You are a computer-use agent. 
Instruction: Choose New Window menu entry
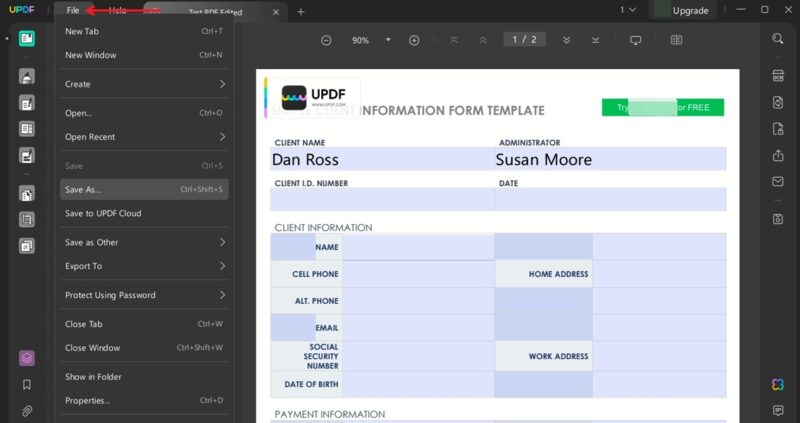click(144, 55)
